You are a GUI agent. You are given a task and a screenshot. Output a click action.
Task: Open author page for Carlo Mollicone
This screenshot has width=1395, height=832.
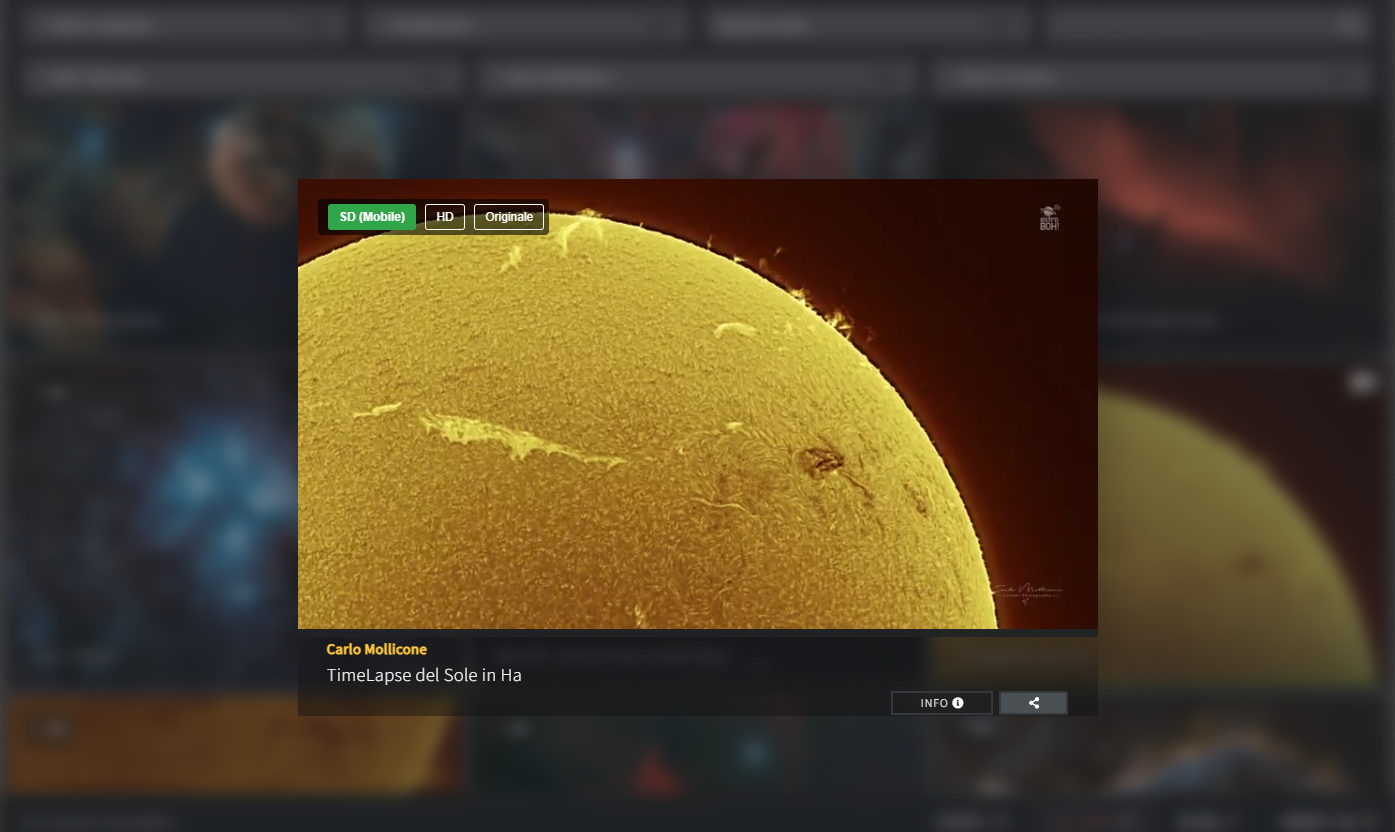[x=376, y=649]
